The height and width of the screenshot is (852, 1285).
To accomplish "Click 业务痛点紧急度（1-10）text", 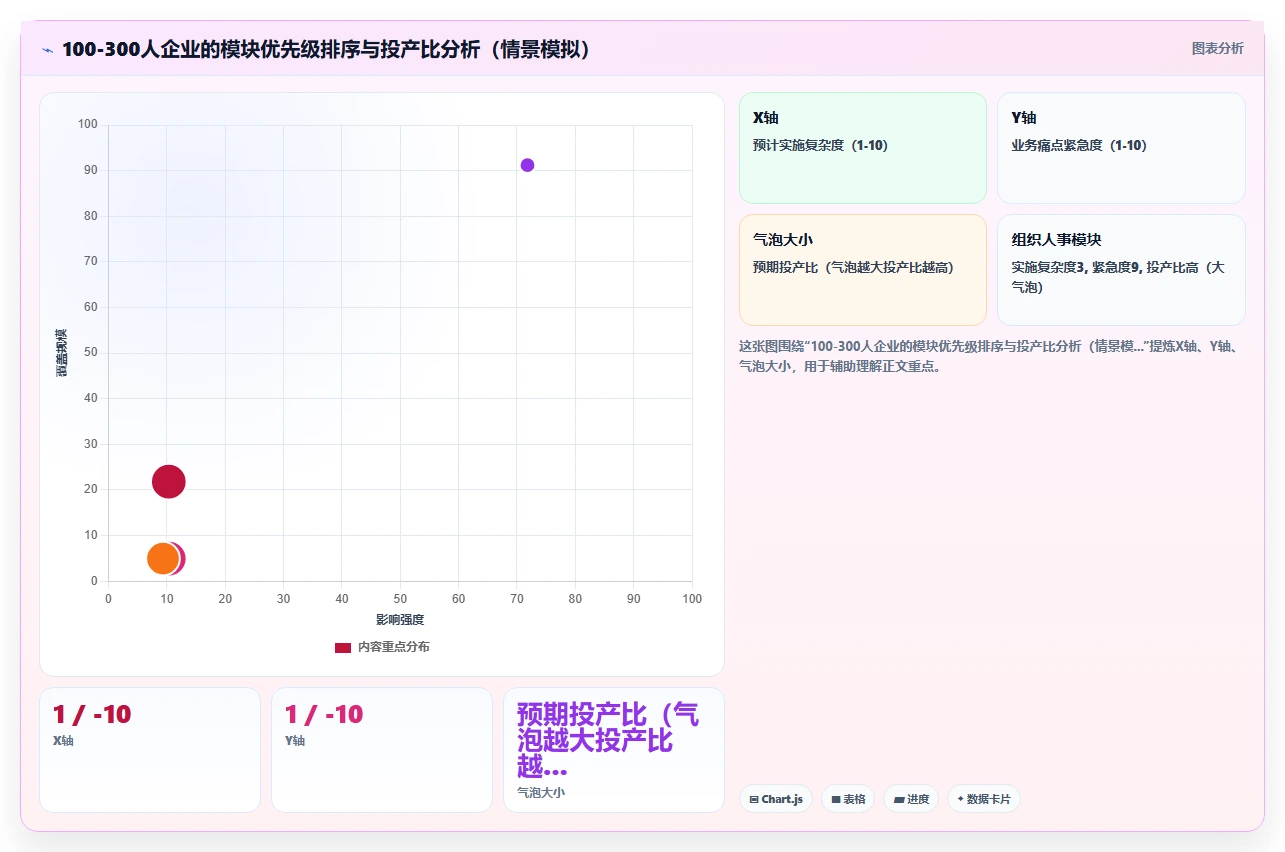I will point(1080,145).
